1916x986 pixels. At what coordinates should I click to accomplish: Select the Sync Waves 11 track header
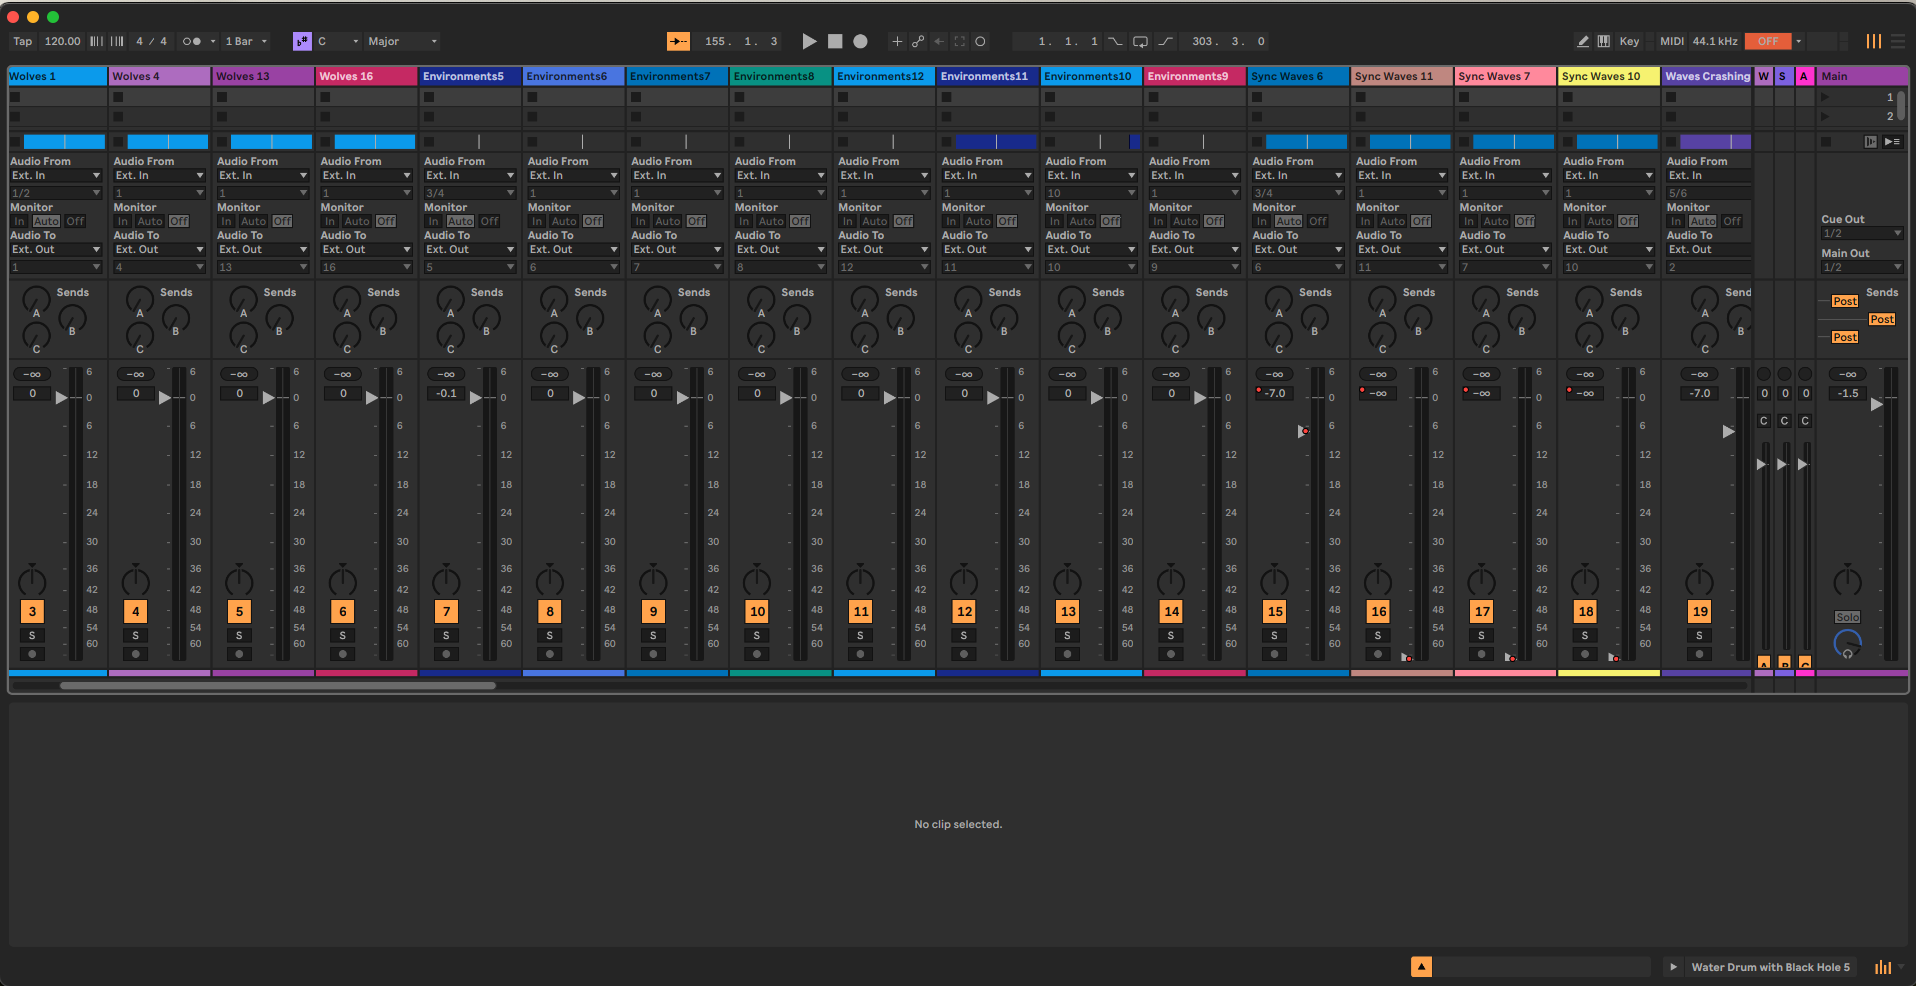point(1402,76)
